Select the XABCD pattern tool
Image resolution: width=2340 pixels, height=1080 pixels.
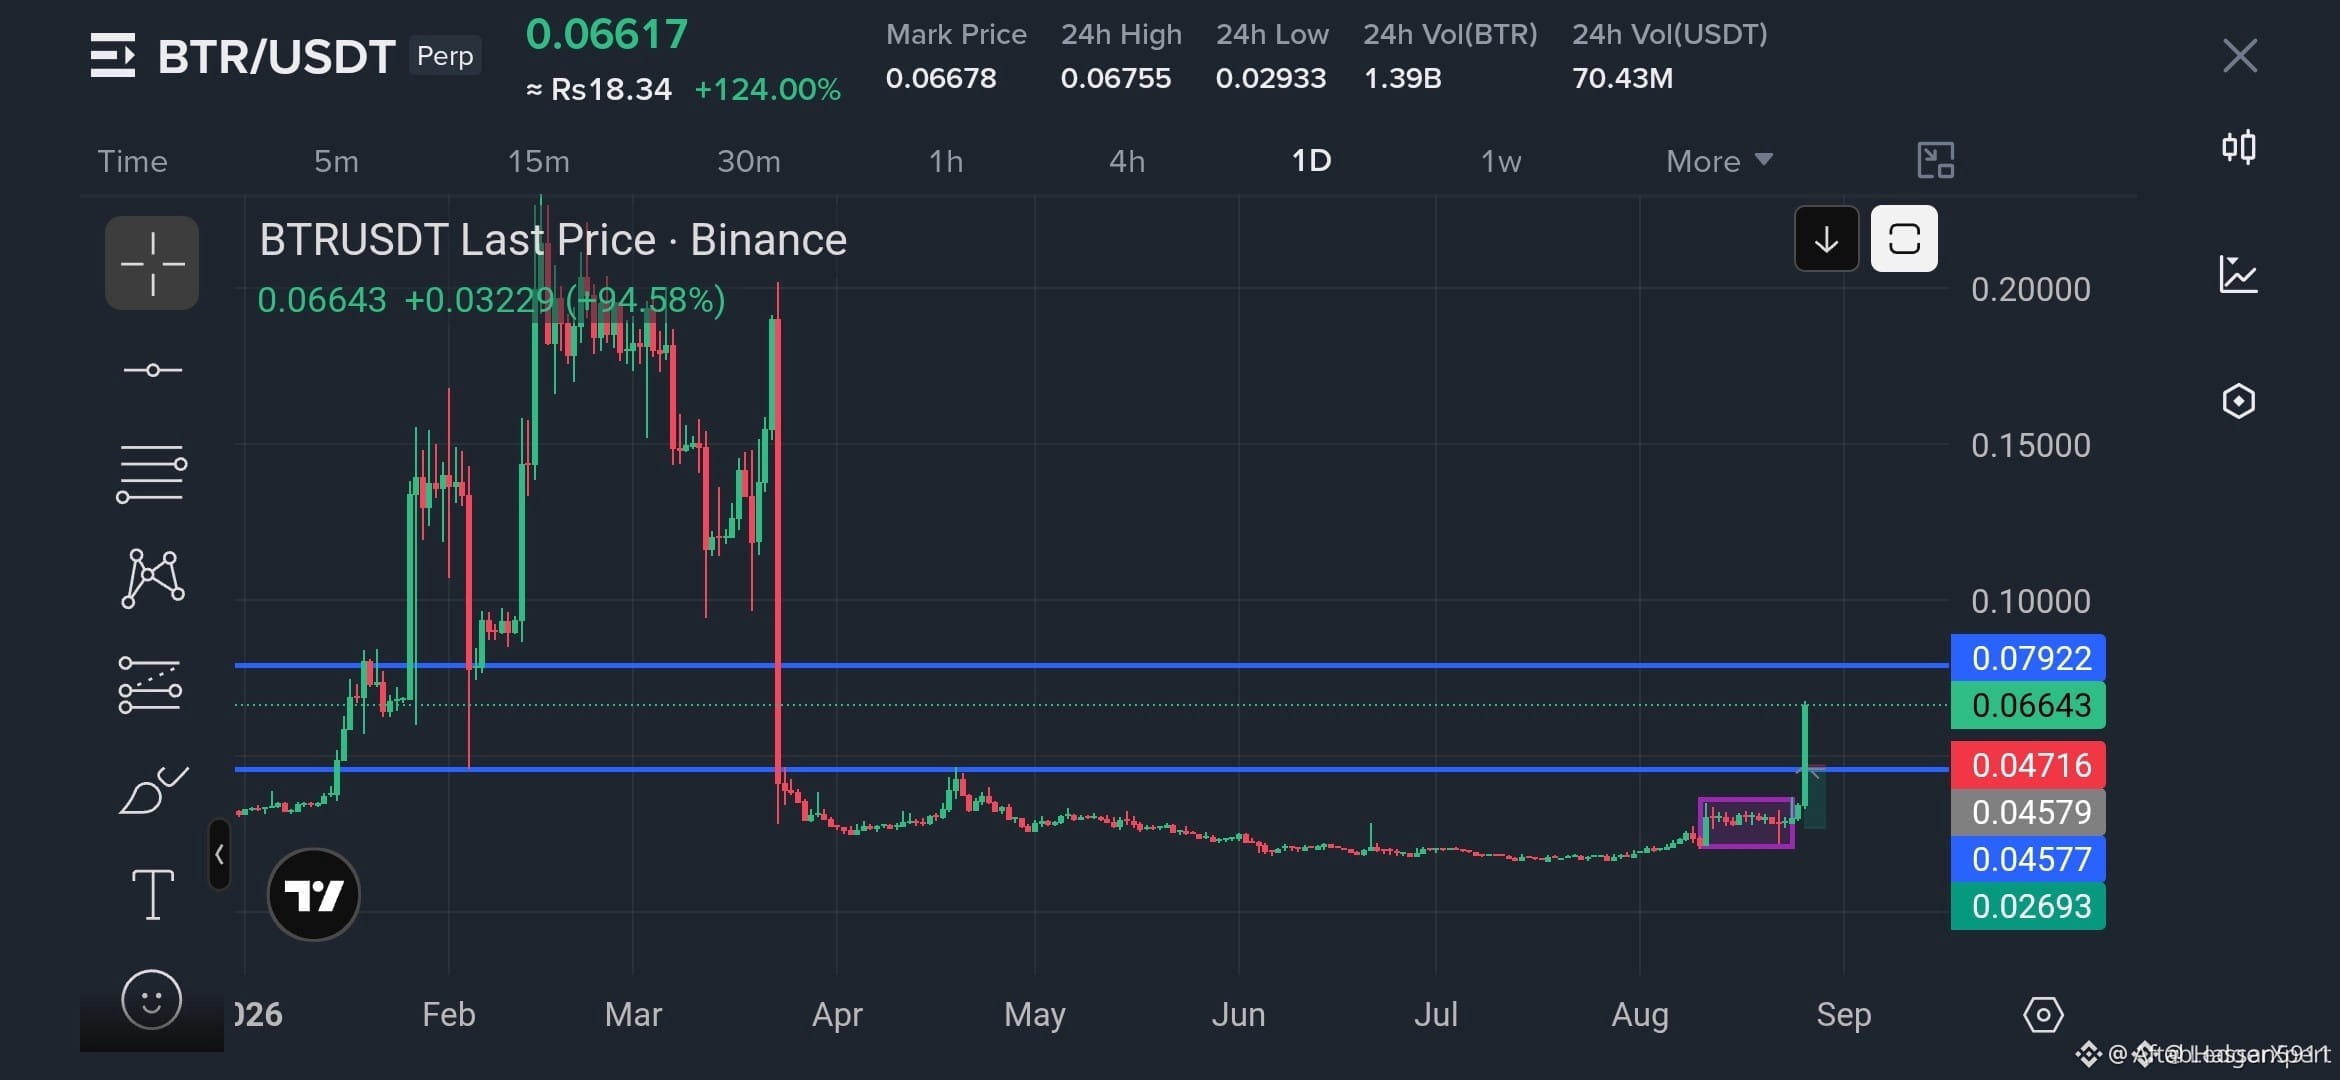[x=152, y=578]
